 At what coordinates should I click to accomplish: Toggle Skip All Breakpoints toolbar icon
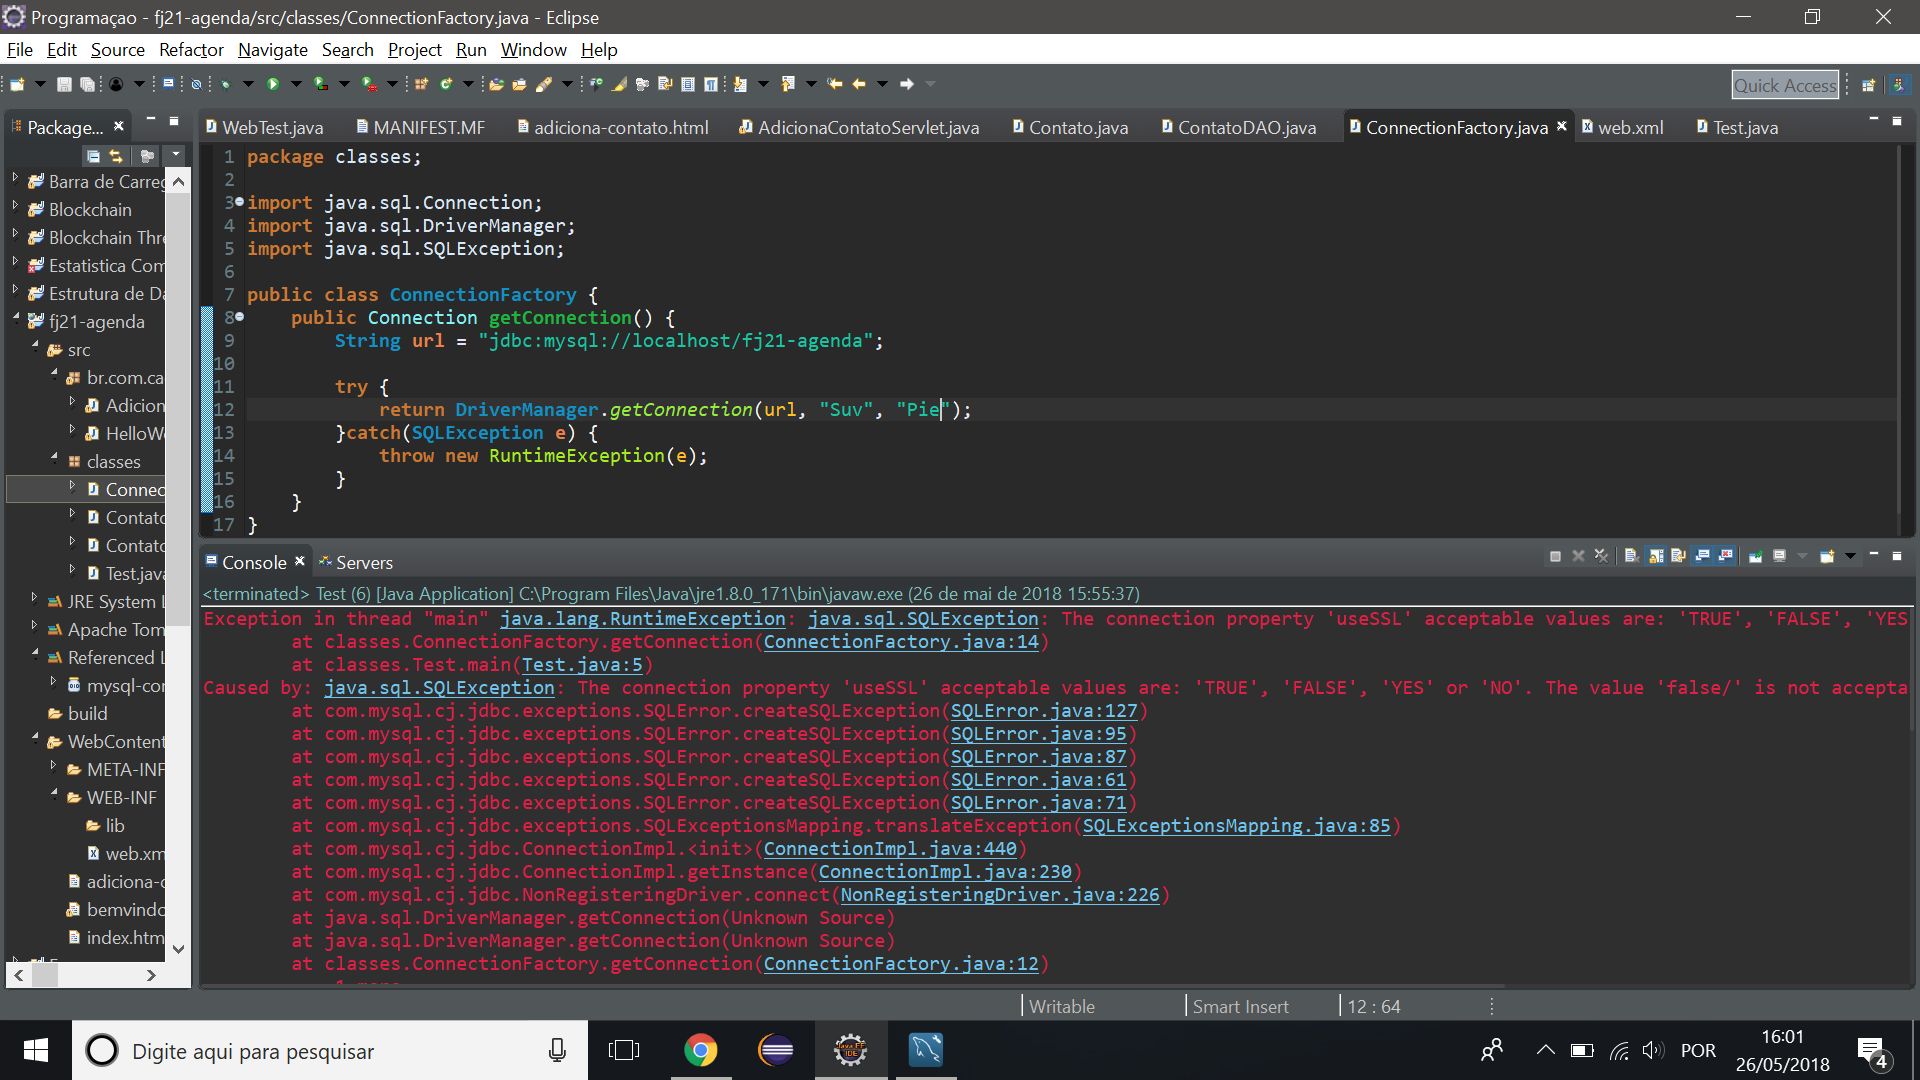(x=196, y=84)
